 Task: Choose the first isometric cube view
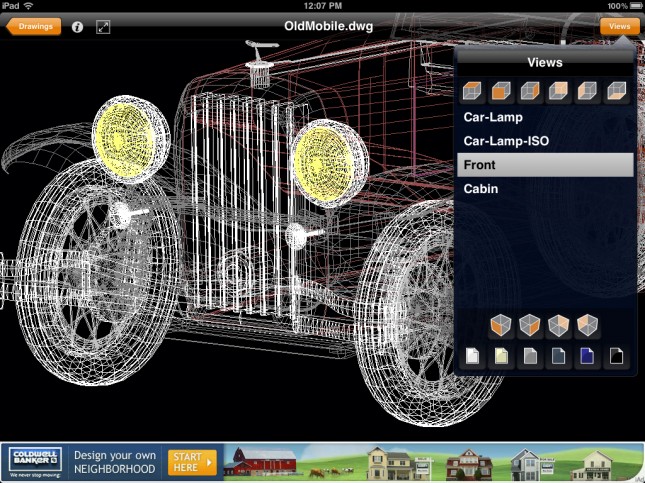tap(500, 327)
